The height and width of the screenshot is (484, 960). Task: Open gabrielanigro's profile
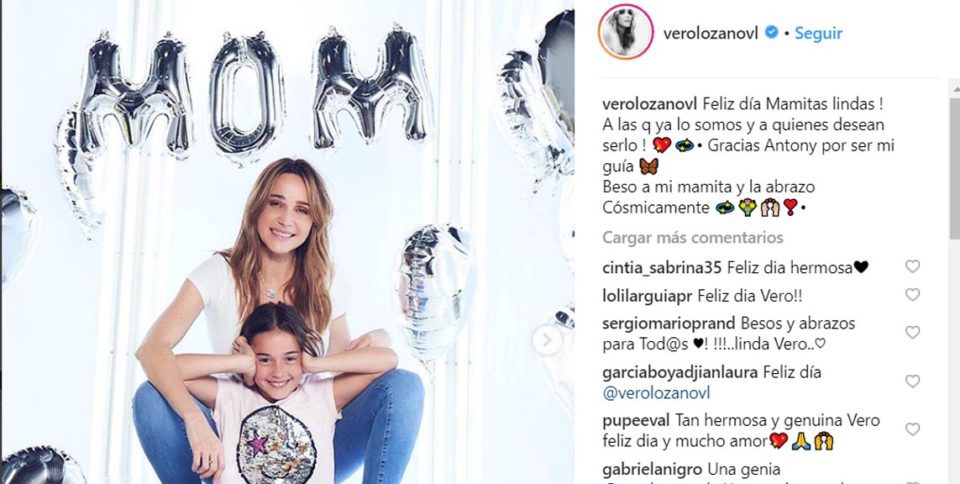coord(653,470)
